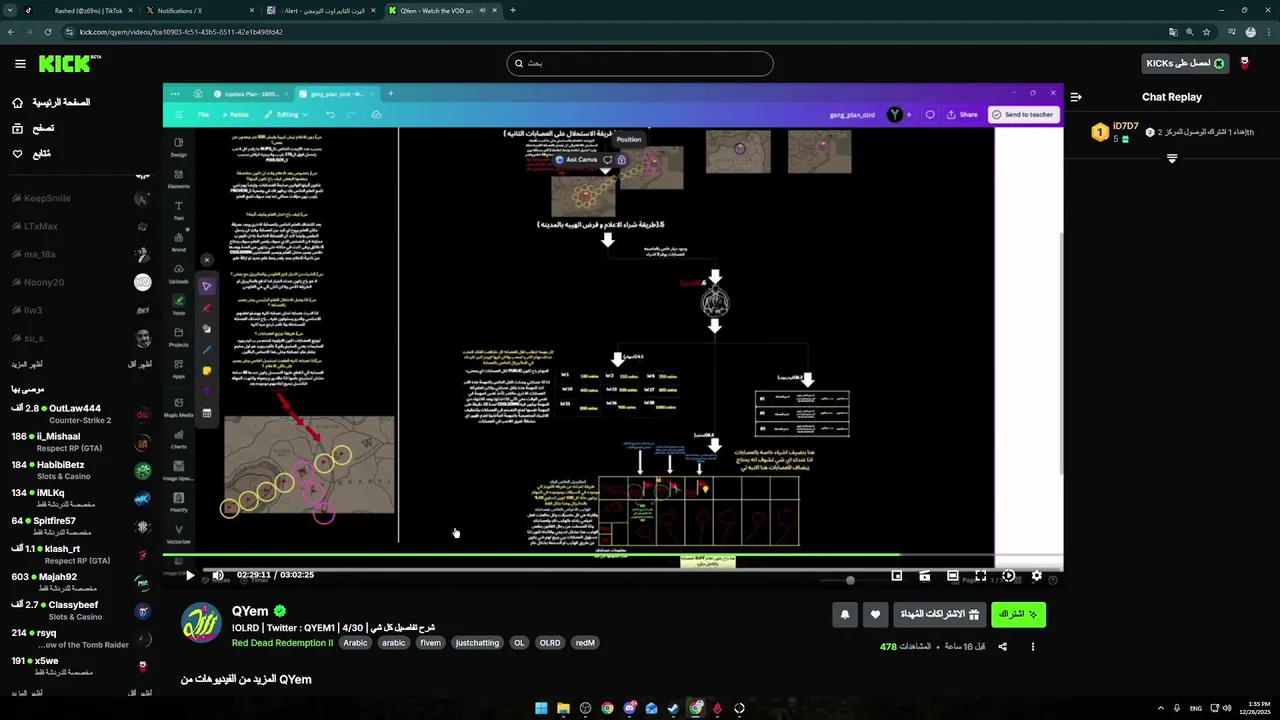Viewport: 1280px width, 720px height.
Task: Click the fivem tag
Action: tap(430, 643)
